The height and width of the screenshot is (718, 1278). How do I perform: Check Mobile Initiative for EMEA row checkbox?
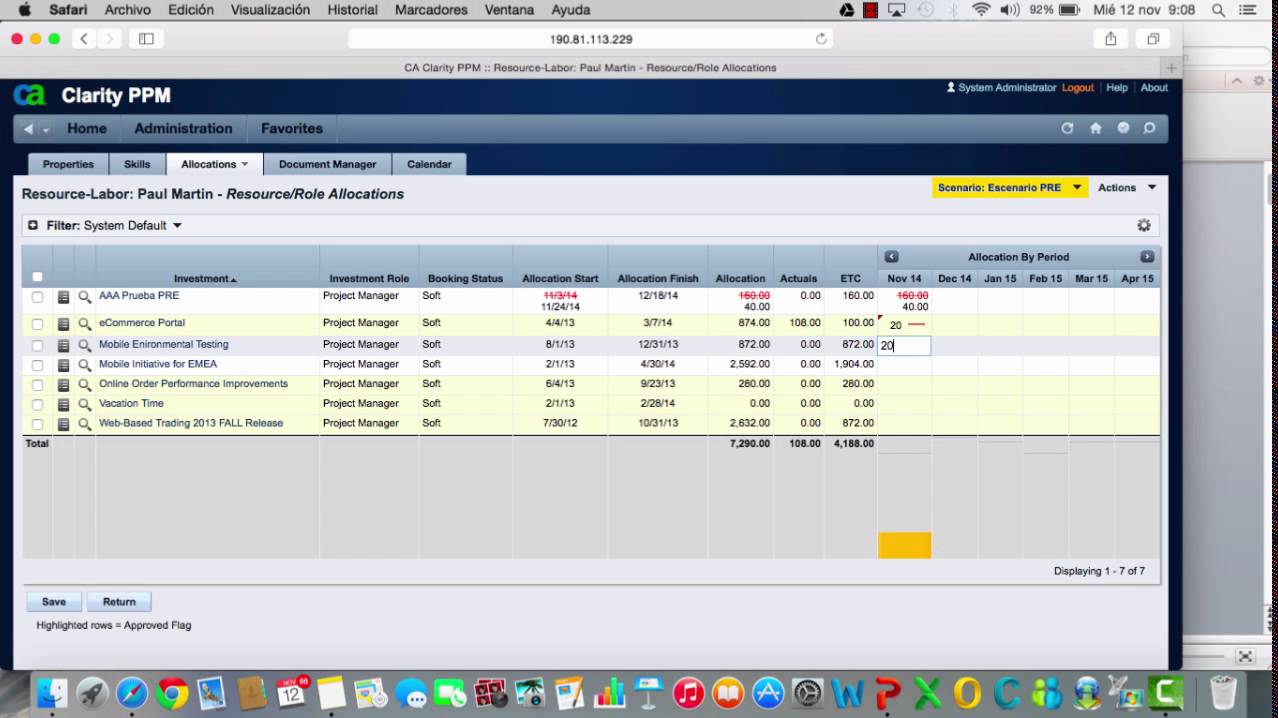pos(37,365)
